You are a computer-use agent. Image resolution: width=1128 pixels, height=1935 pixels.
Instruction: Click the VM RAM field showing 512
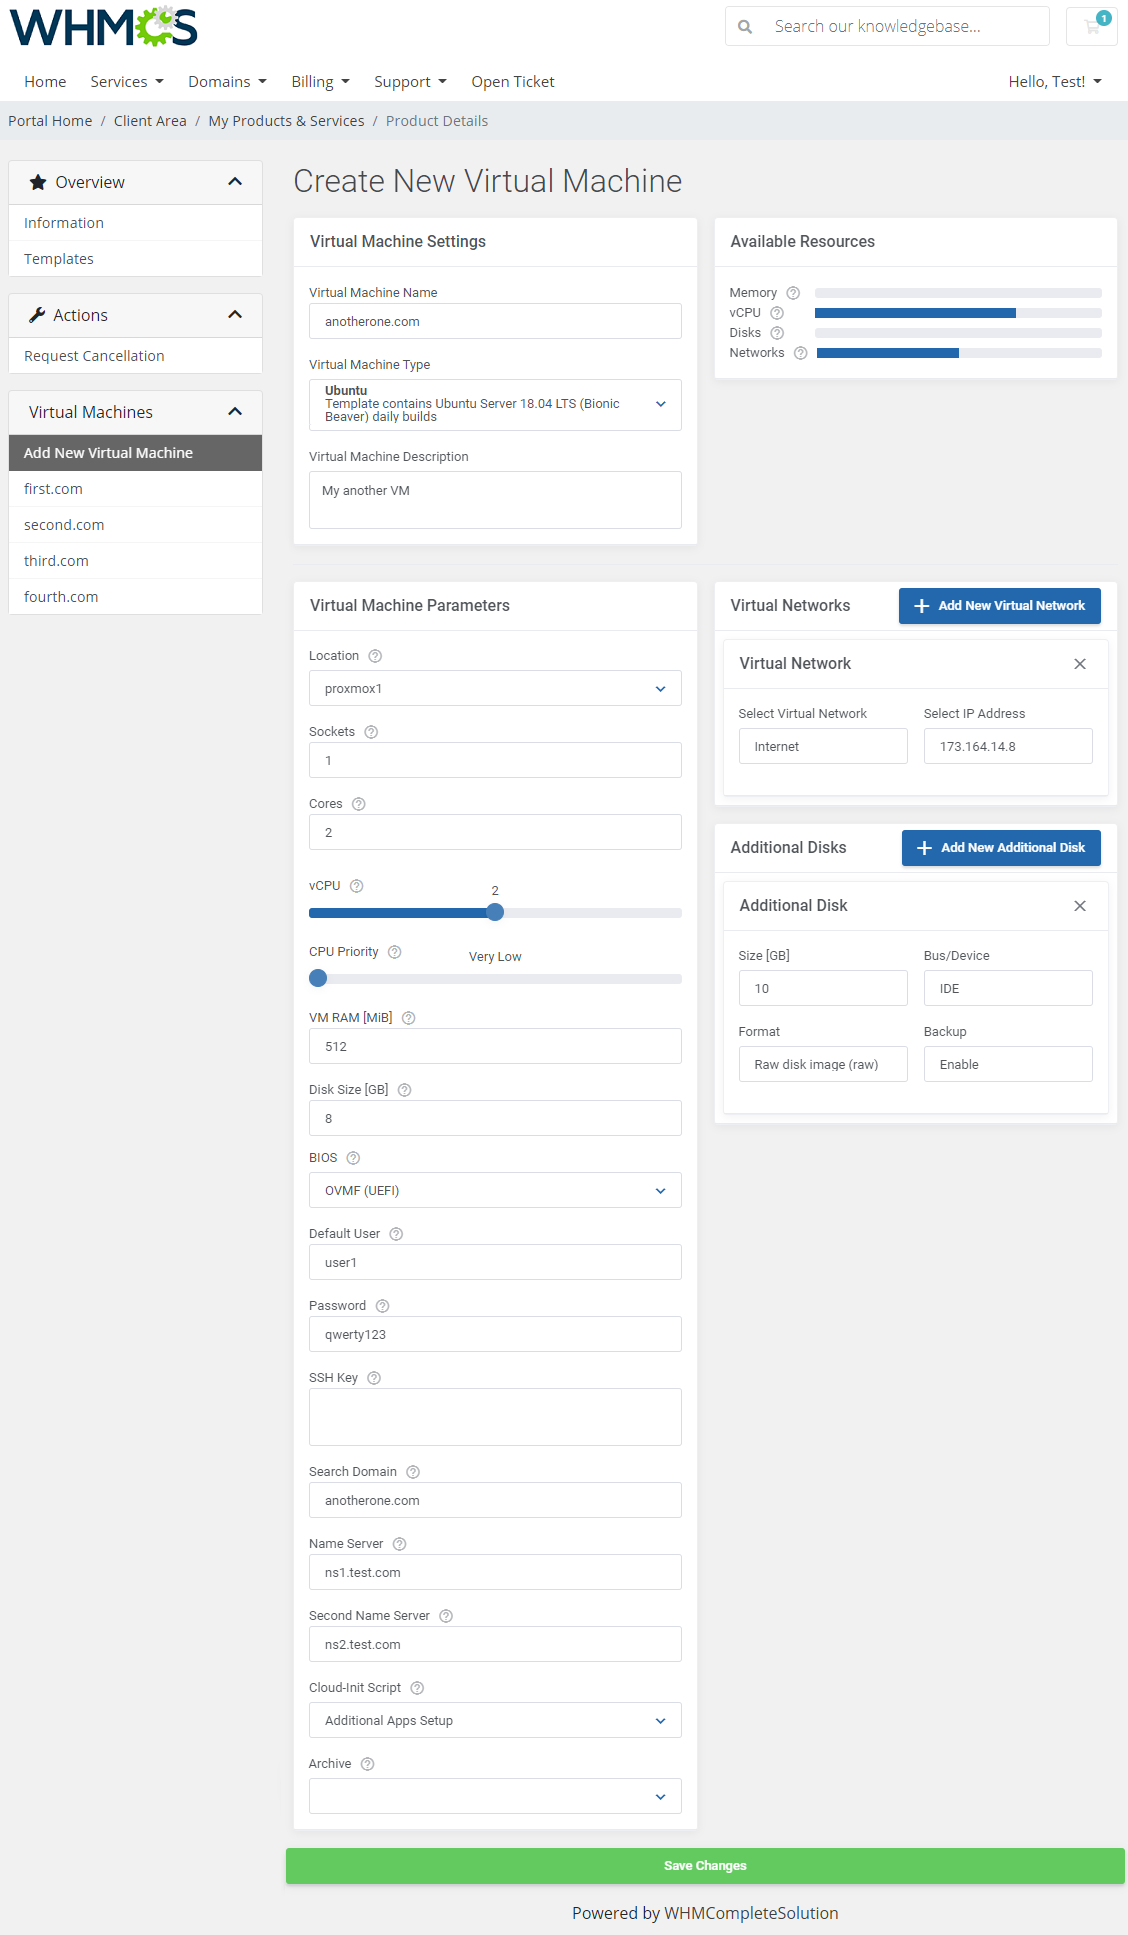[x=495, y=1046]
